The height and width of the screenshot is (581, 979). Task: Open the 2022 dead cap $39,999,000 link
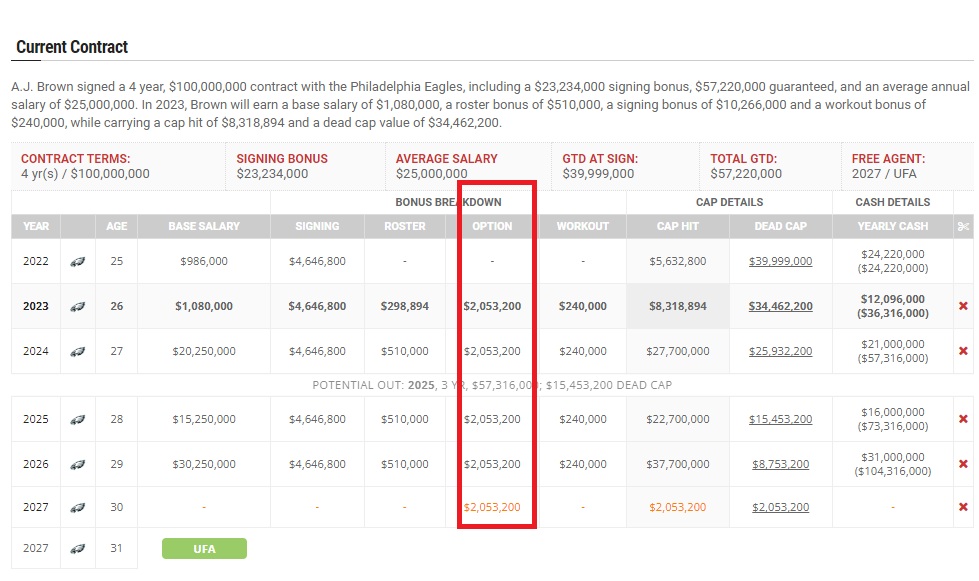pyautogui.click(x=780, y=261)
